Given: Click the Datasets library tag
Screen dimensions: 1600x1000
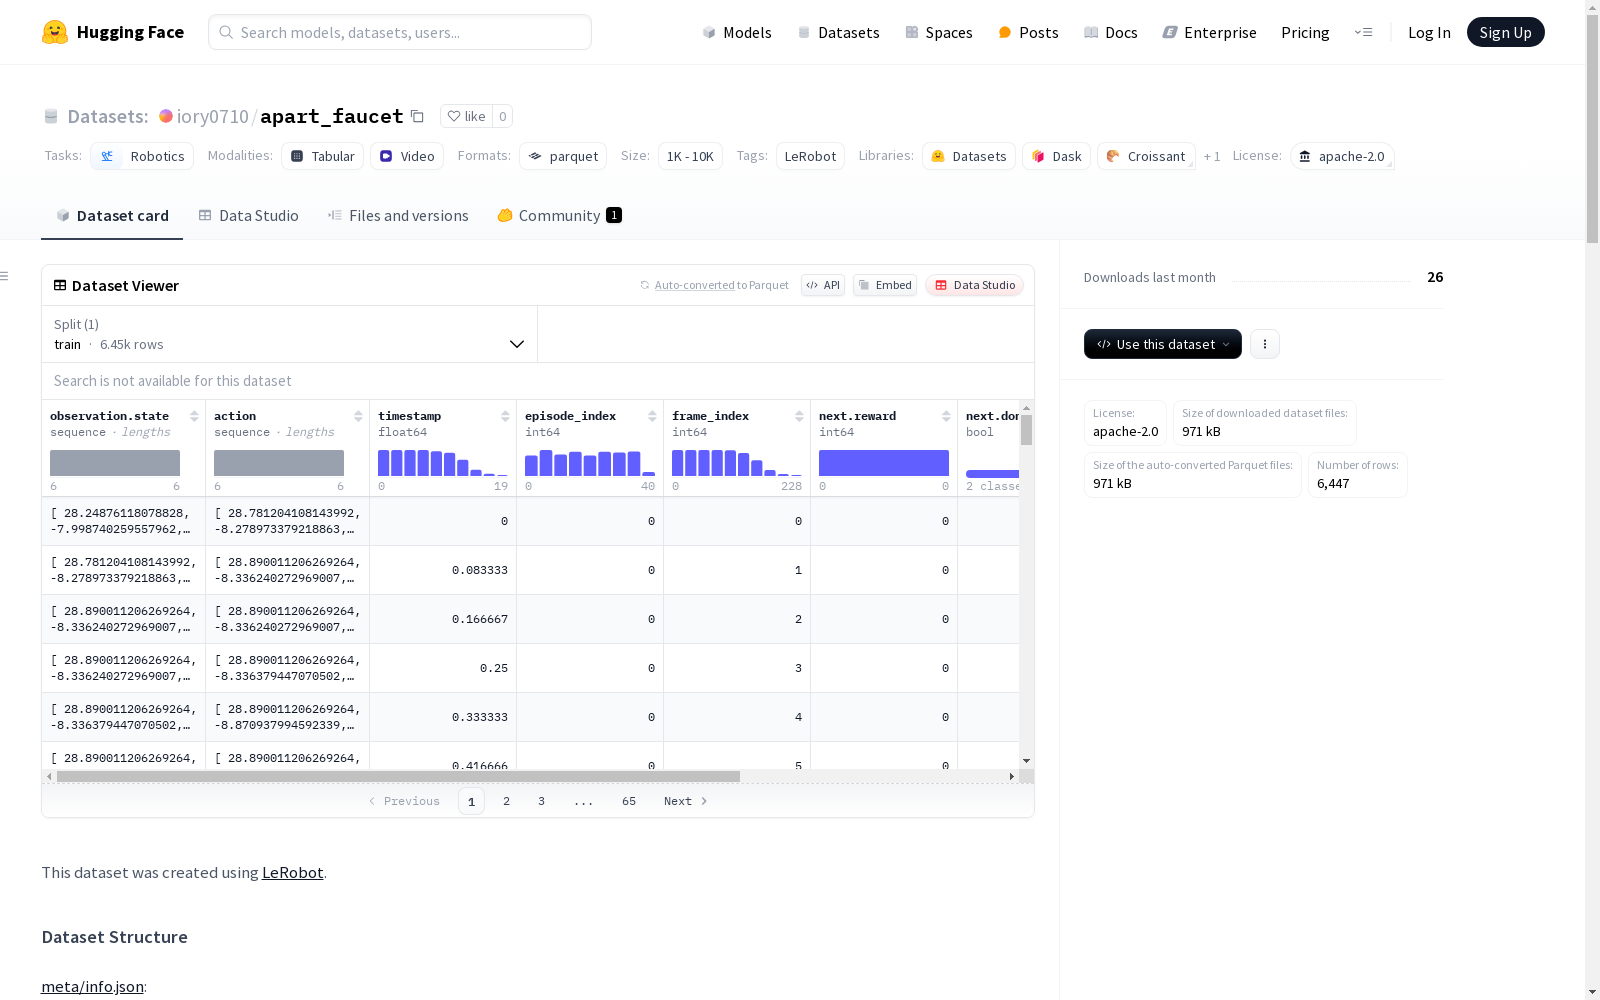Looking at the screenshot, I should point(969,156).
